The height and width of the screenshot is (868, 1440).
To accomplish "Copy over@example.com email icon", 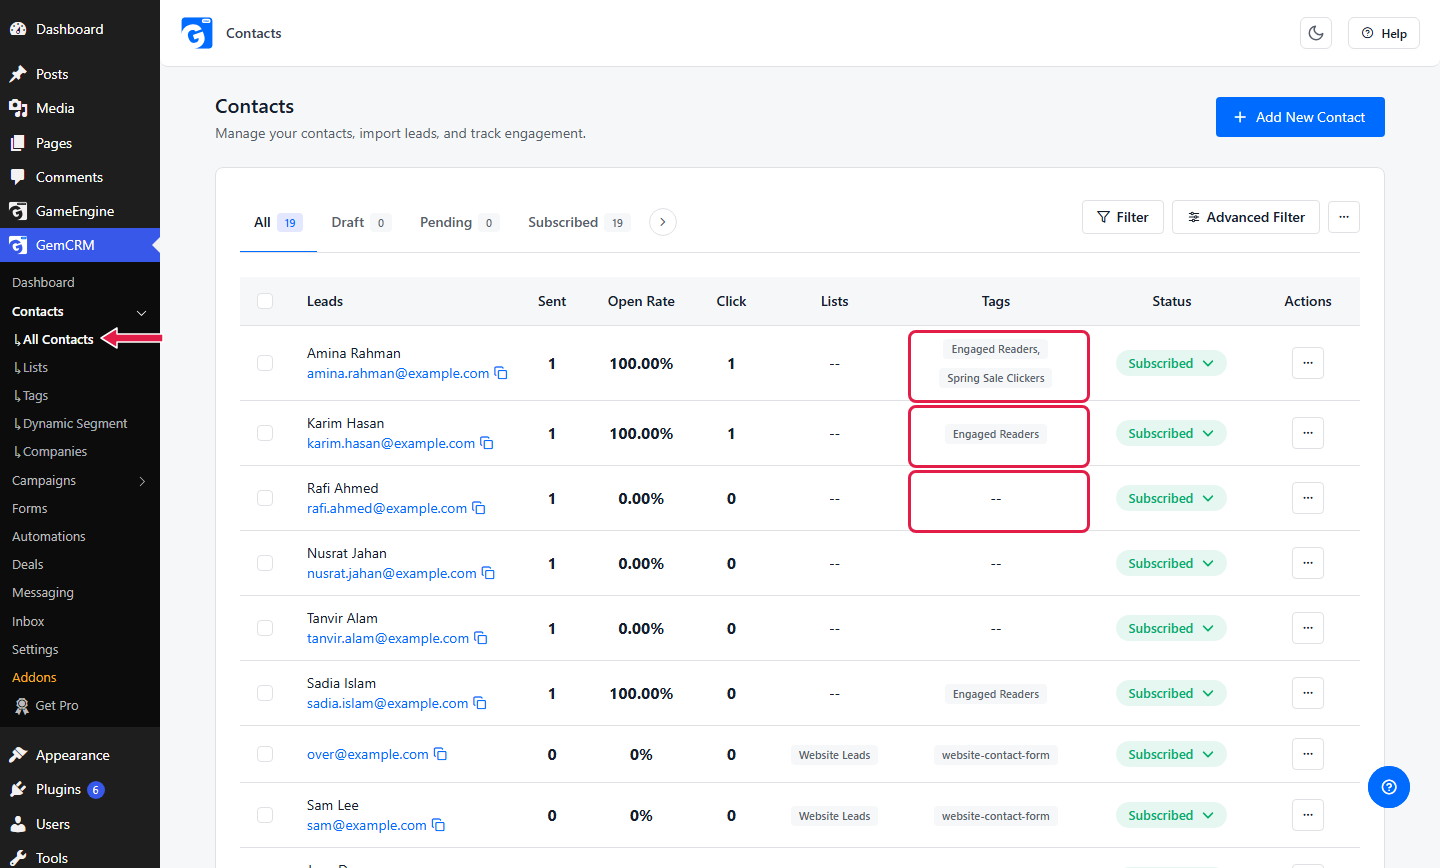I will (440, 754).
